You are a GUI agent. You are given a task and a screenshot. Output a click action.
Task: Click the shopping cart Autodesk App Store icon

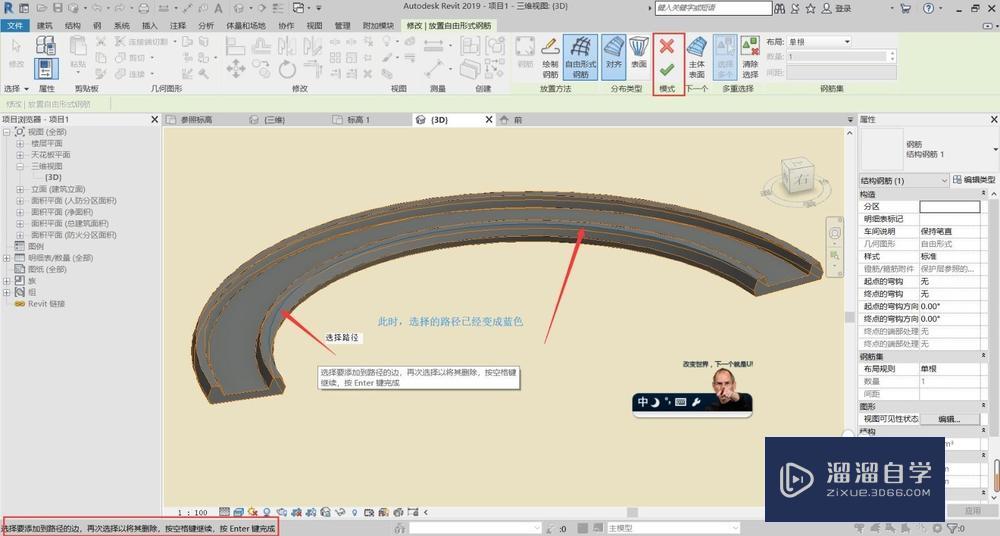[x=906, y=8]
